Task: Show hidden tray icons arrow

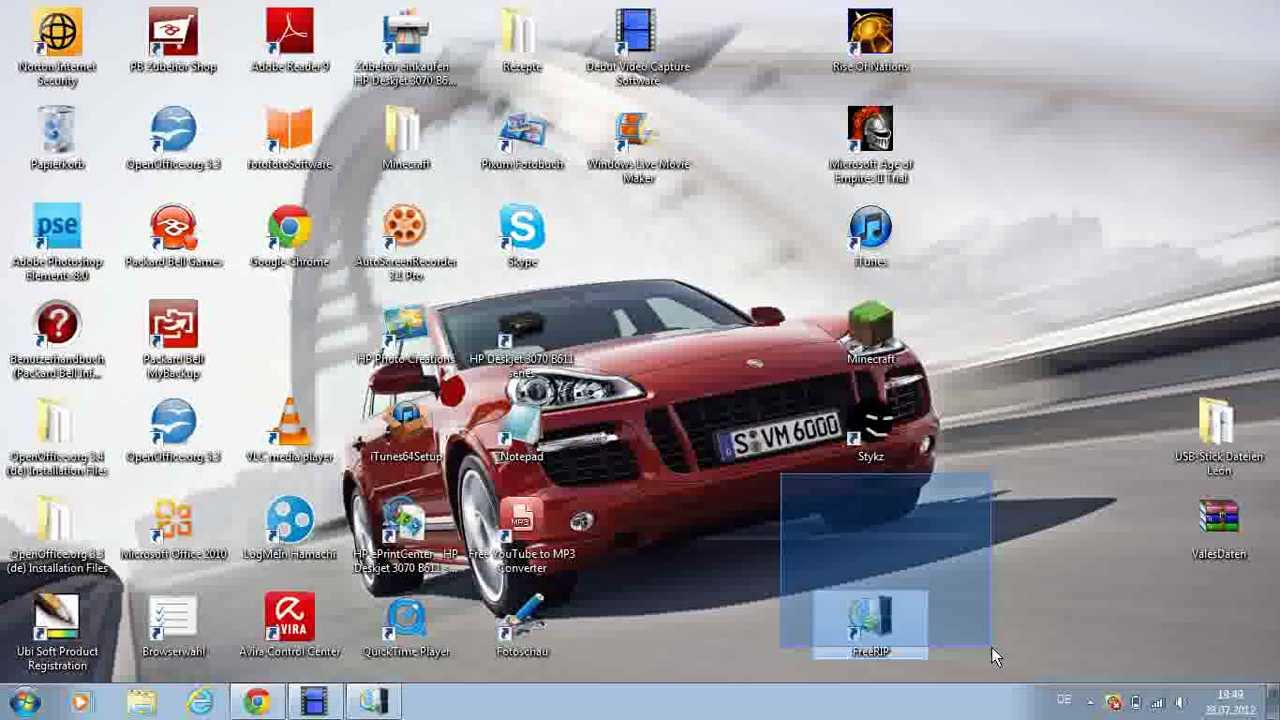Action: pyautogui.click(x=1090, y=702)
